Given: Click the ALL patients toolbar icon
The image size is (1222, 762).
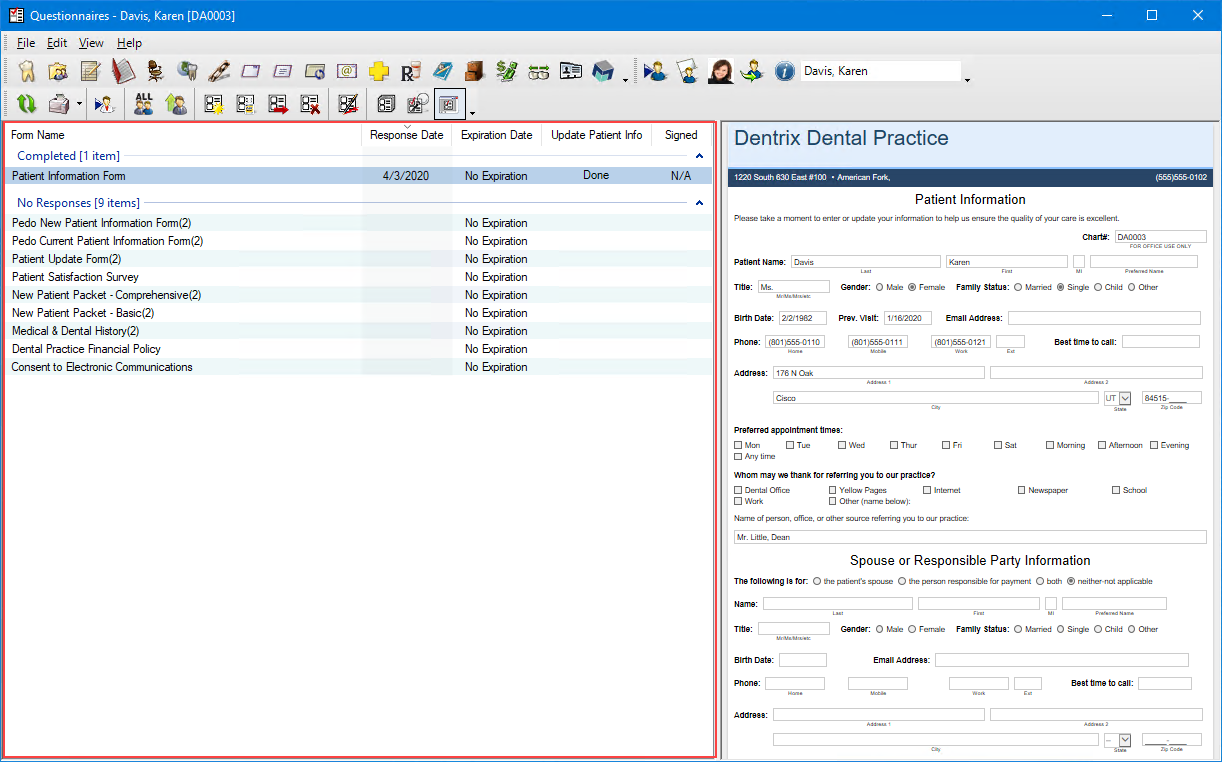Looking at the screenshot, I should point(143,103).
